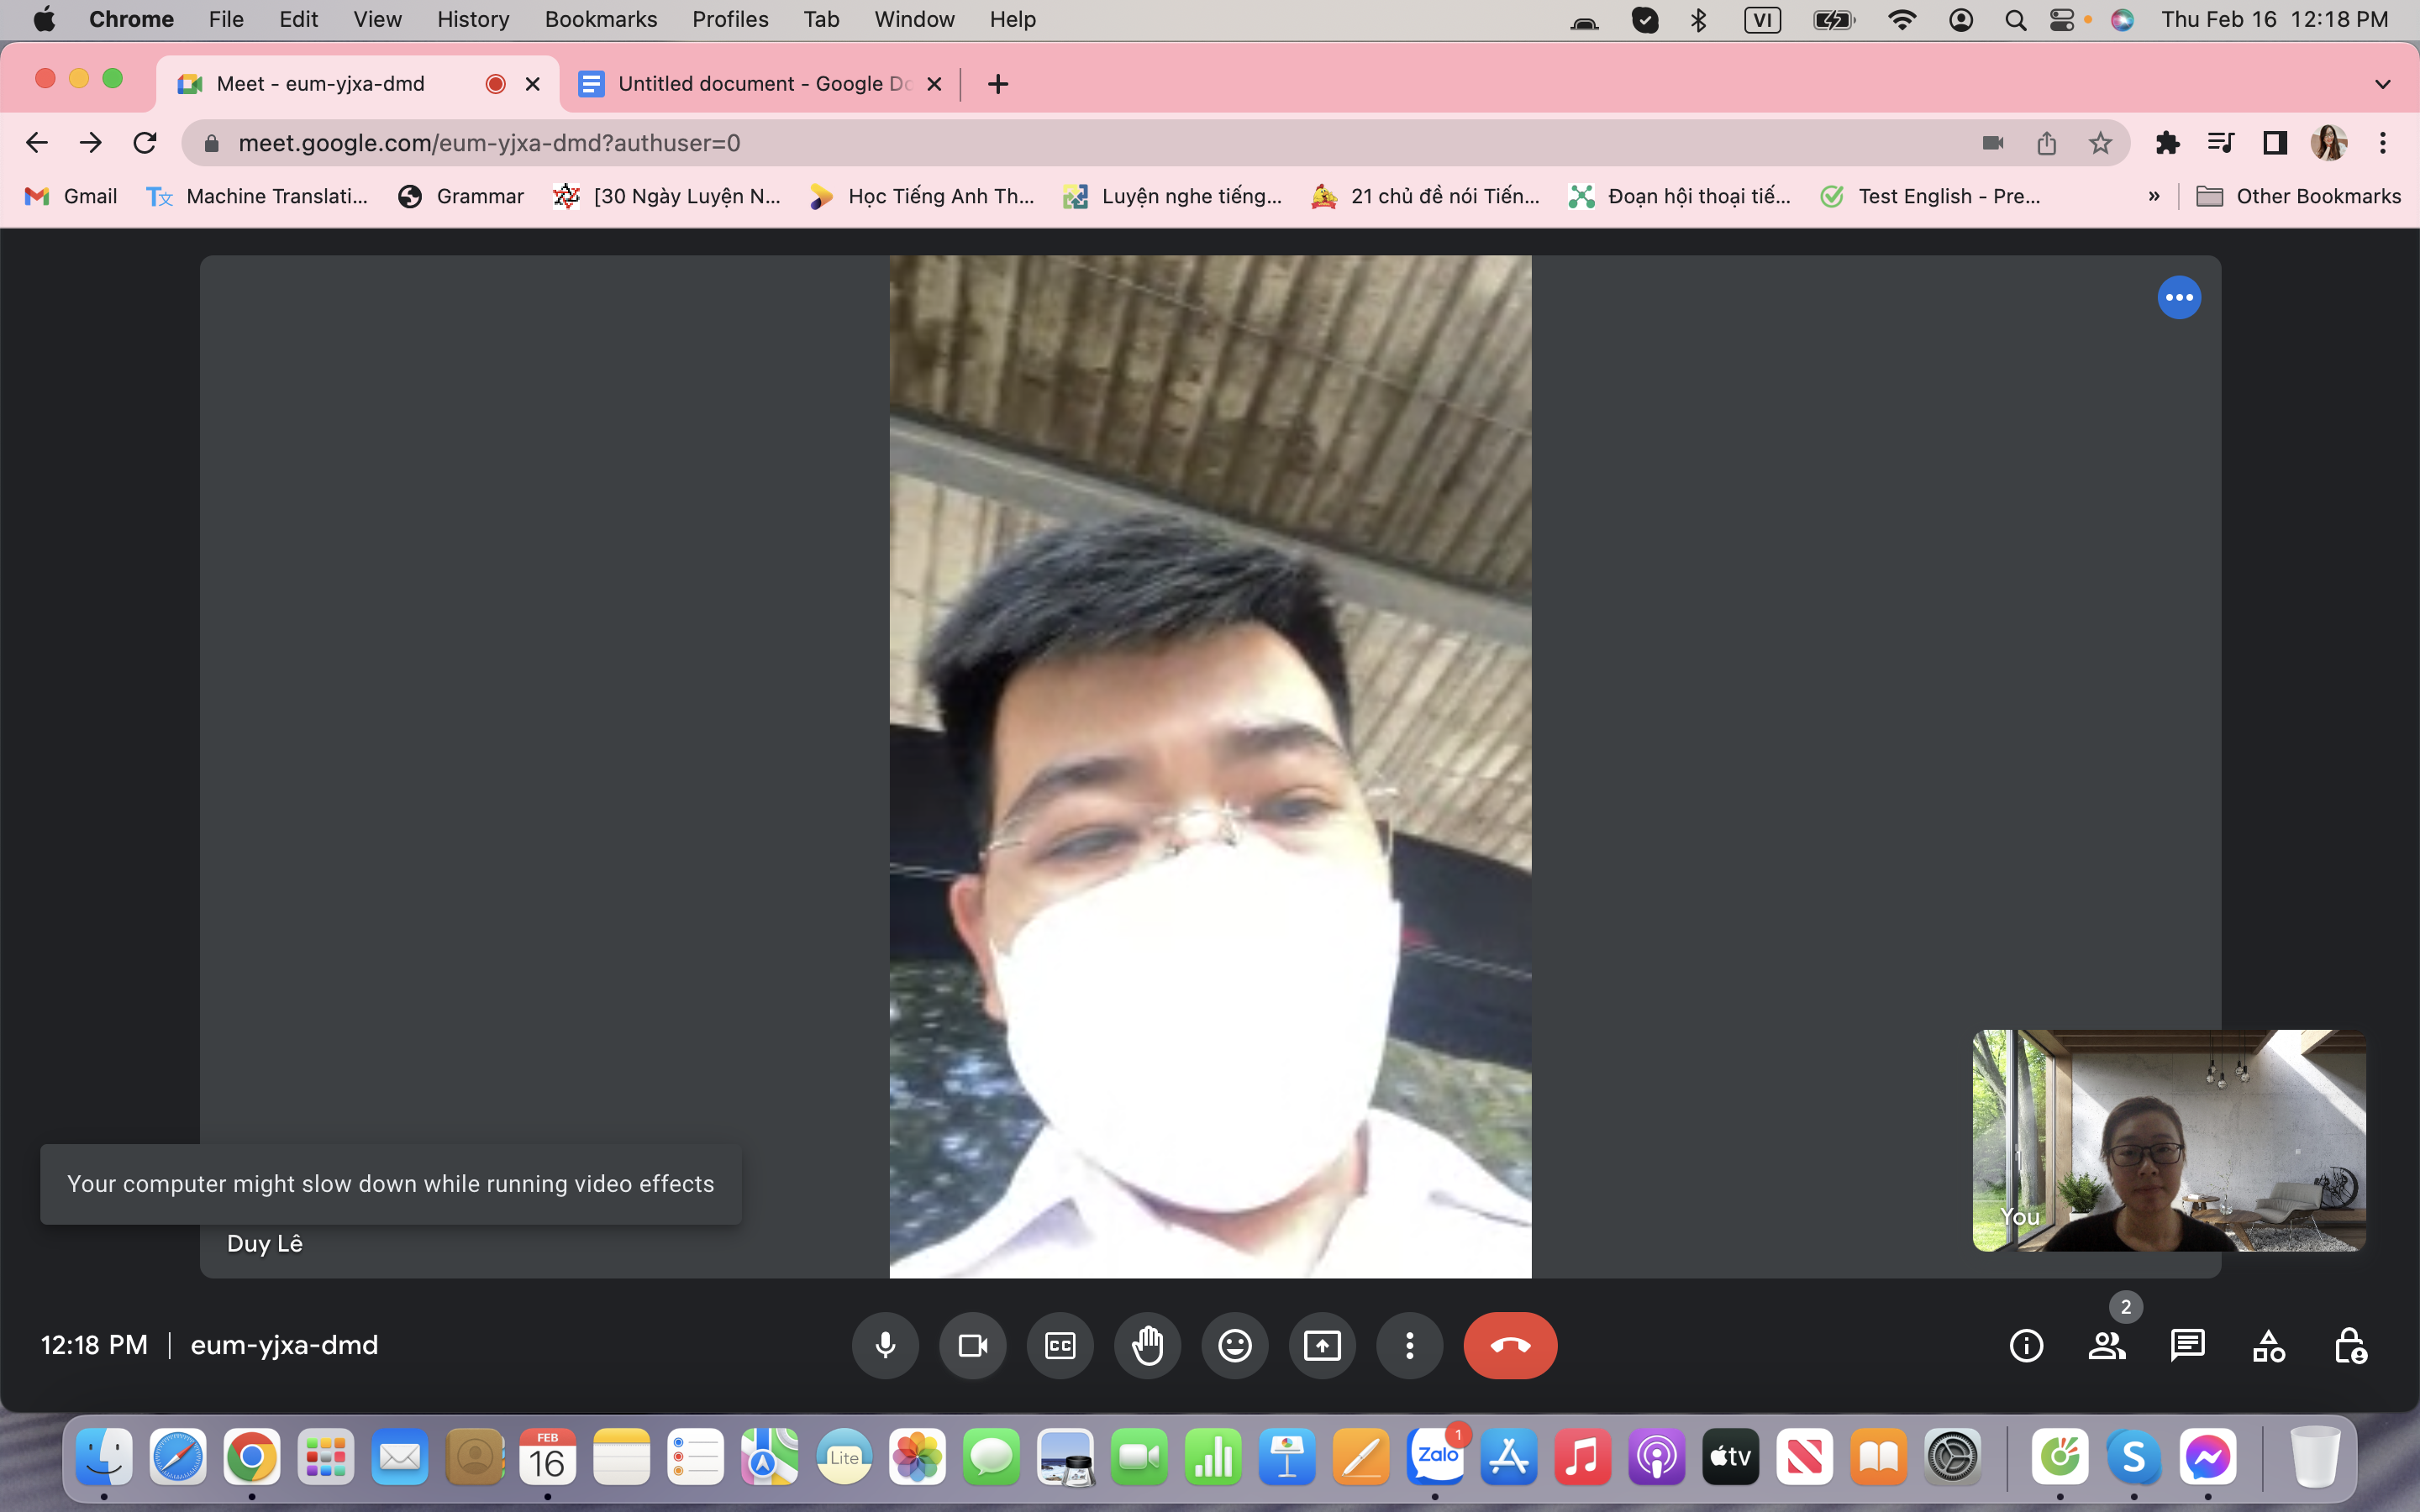Bookmark this page with the star
2420x1512 pixels.
[x=2100, y=143]
